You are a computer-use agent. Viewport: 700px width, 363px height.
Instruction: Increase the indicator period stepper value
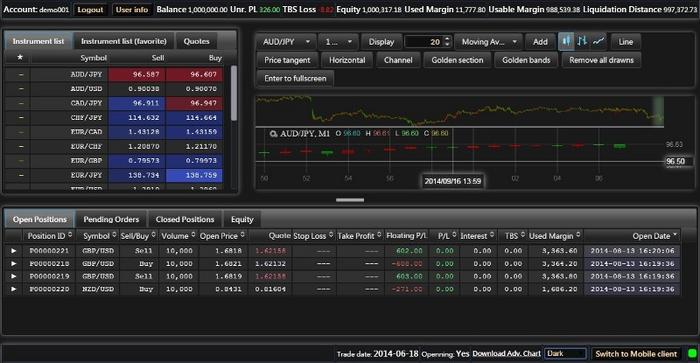coord(447,39)
